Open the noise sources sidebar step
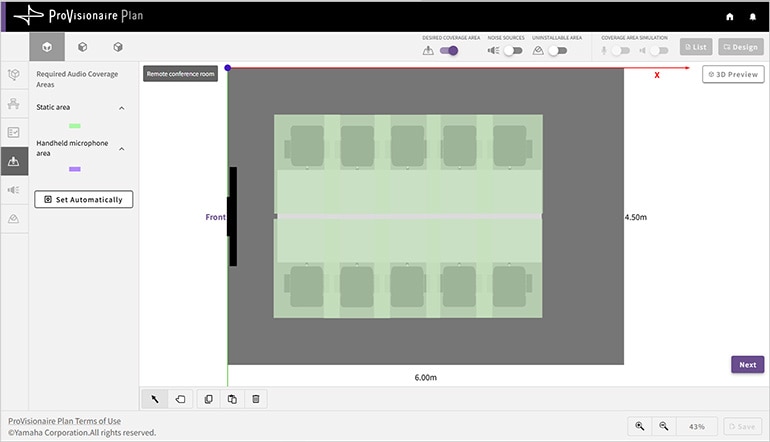This screenshot has width=770, height=442. pyautogui.click(x=14, y=189)
